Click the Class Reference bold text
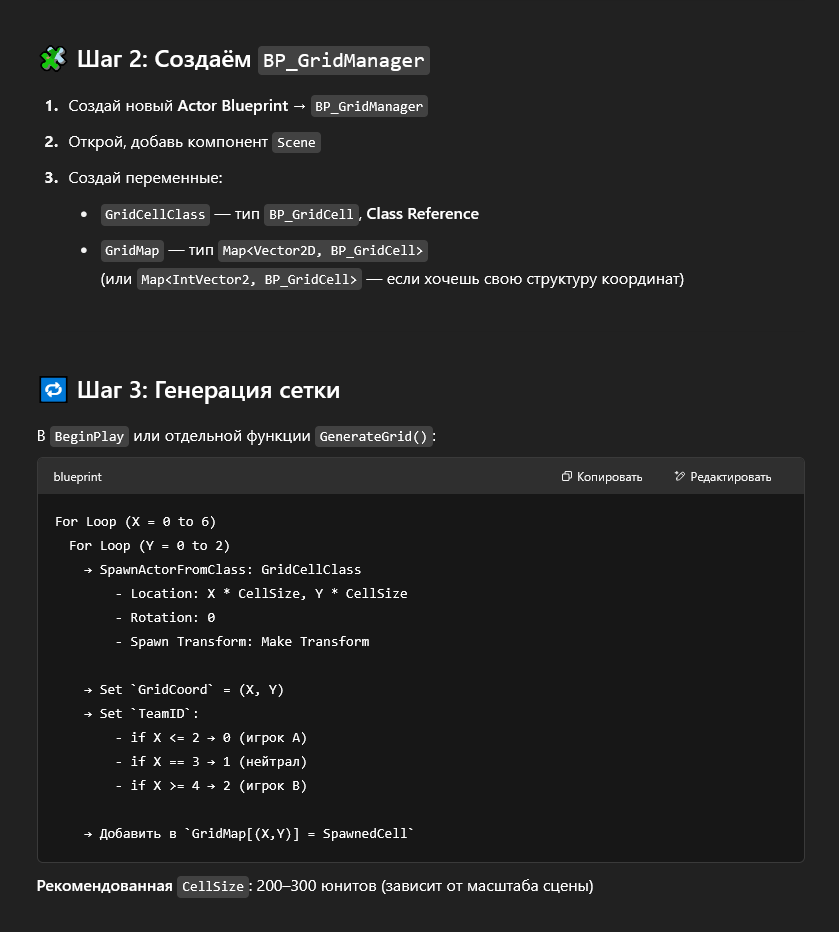The height and width of the screenshot is (932, 839). tap(422, 214)
